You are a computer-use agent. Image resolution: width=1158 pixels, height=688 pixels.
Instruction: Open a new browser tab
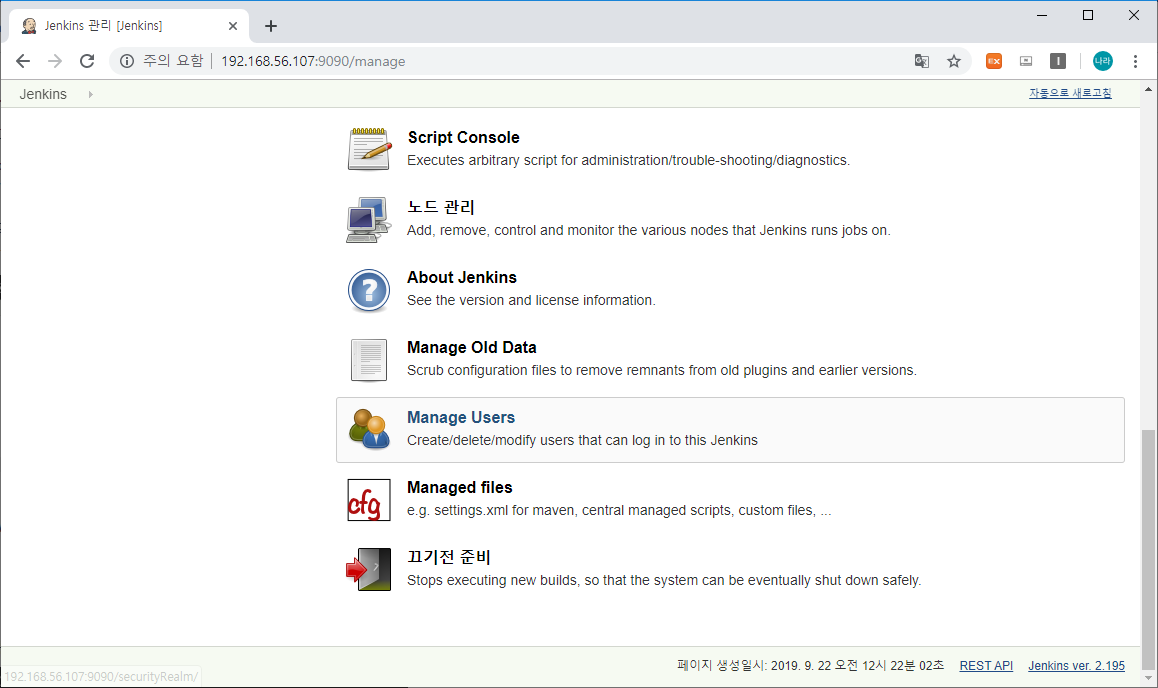[x=271, y=26]
